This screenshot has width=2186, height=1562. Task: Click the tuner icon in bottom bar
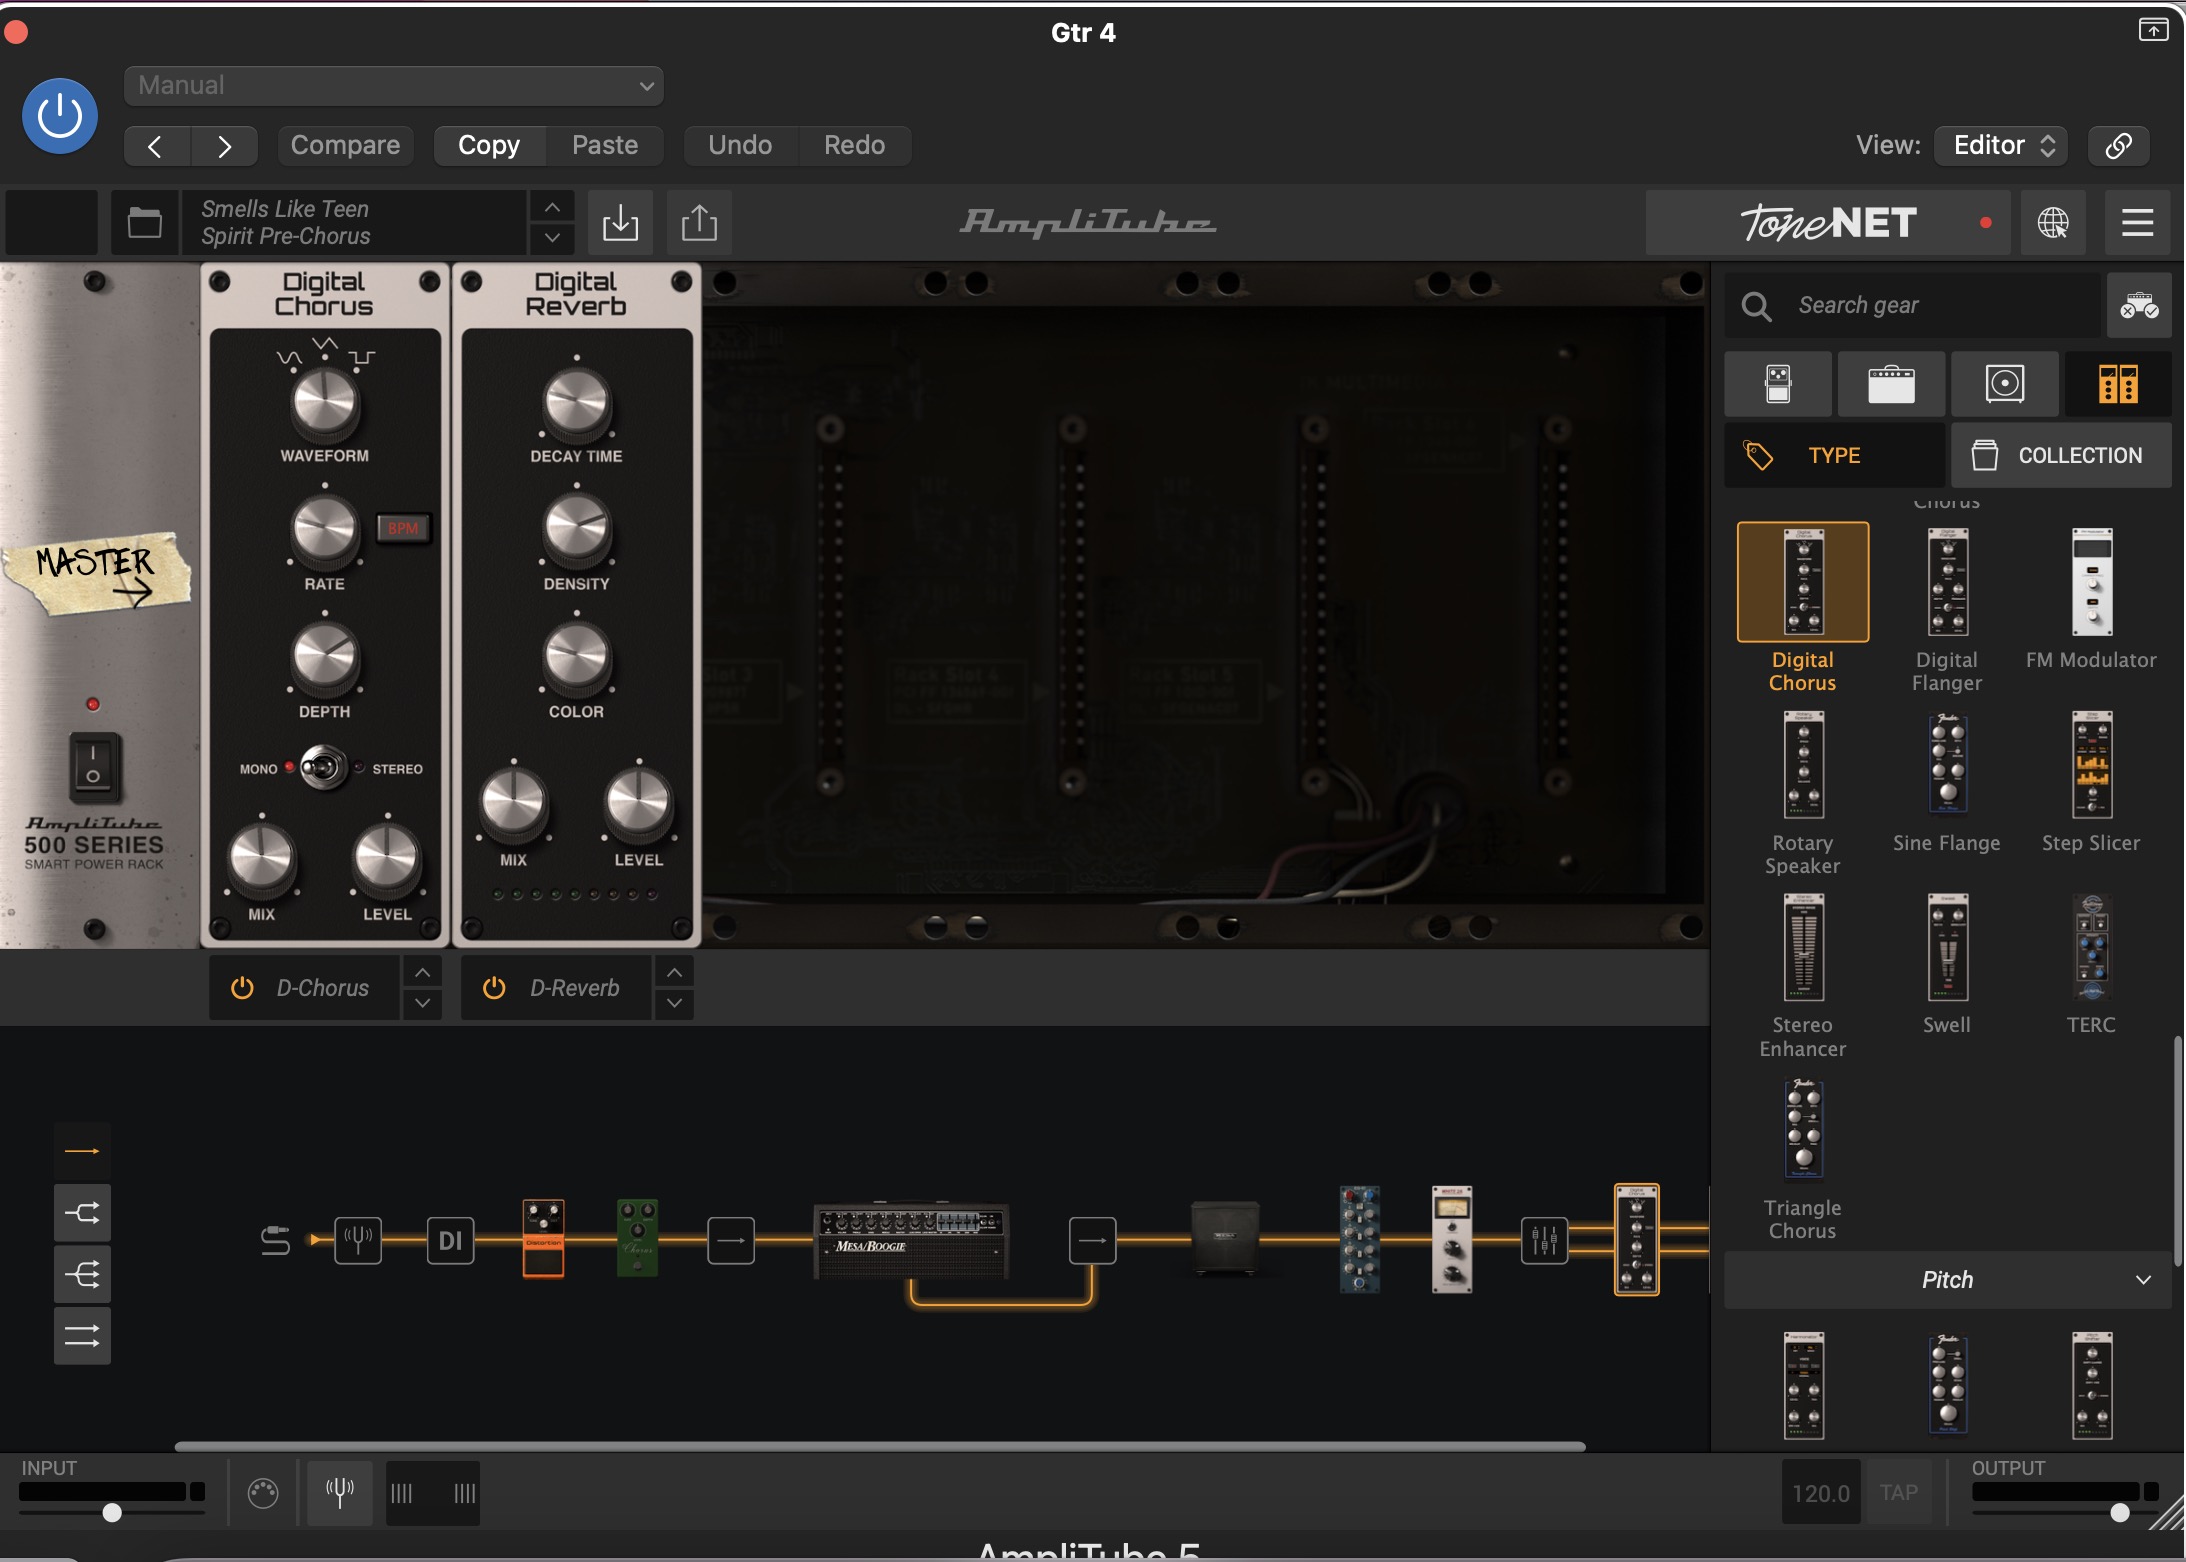pos(340,1493)
